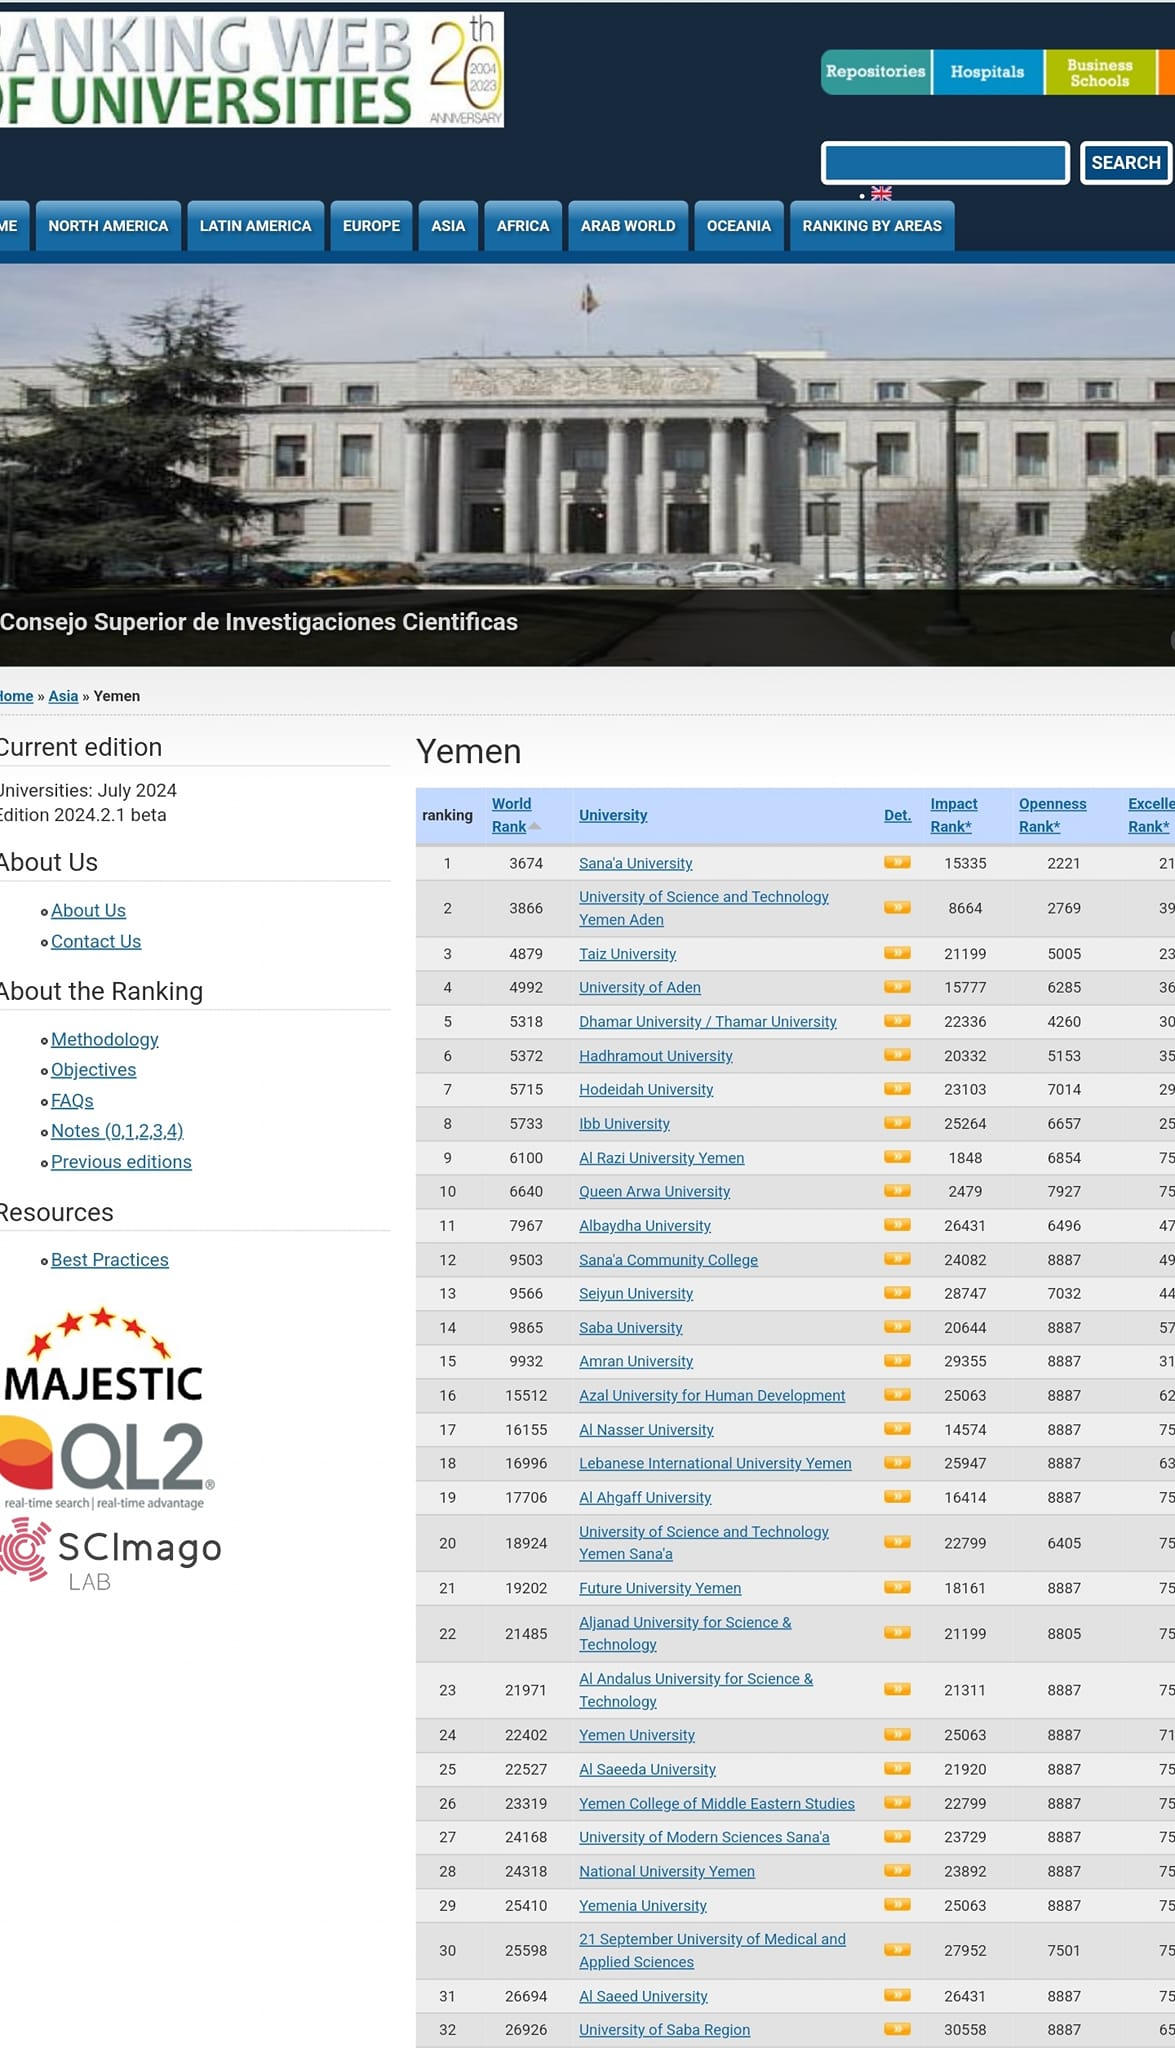This screenshot has height=2048, width=1175.
Task: Switch to the Hospitals ranking tab
Action: click(x=987, y=72)
